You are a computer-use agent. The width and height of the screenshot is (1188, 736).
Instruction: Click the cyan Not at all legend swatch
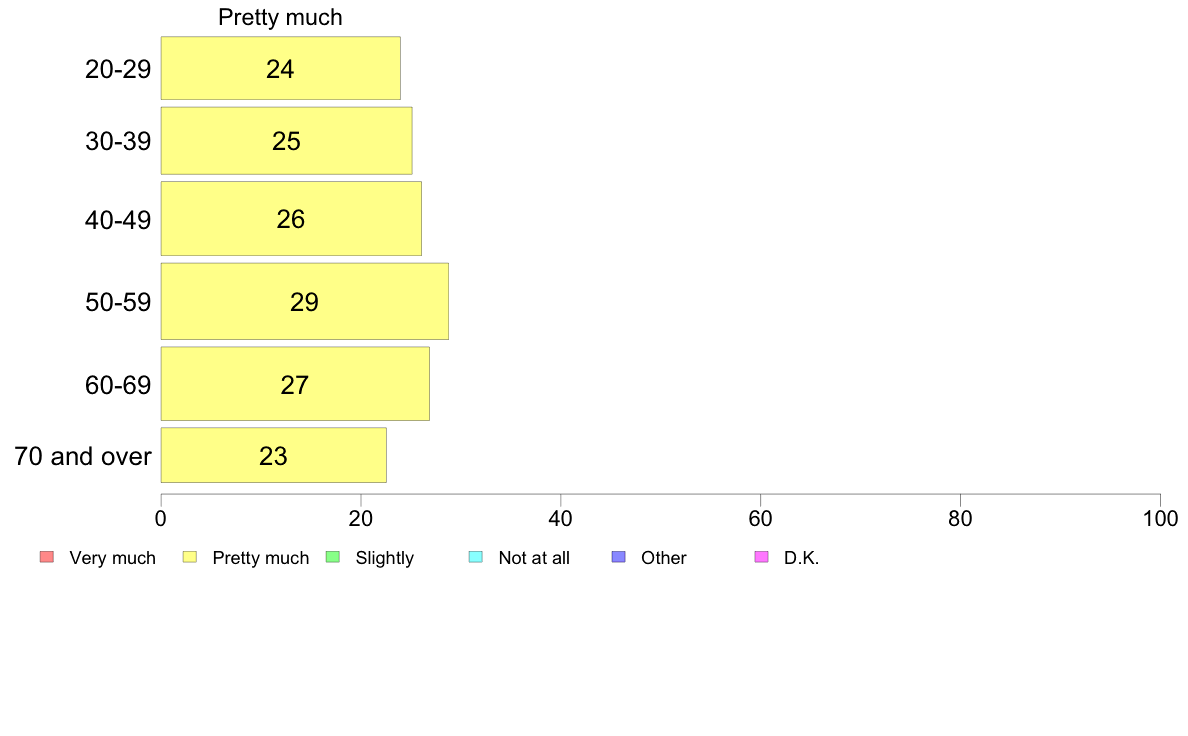[476, 557]
